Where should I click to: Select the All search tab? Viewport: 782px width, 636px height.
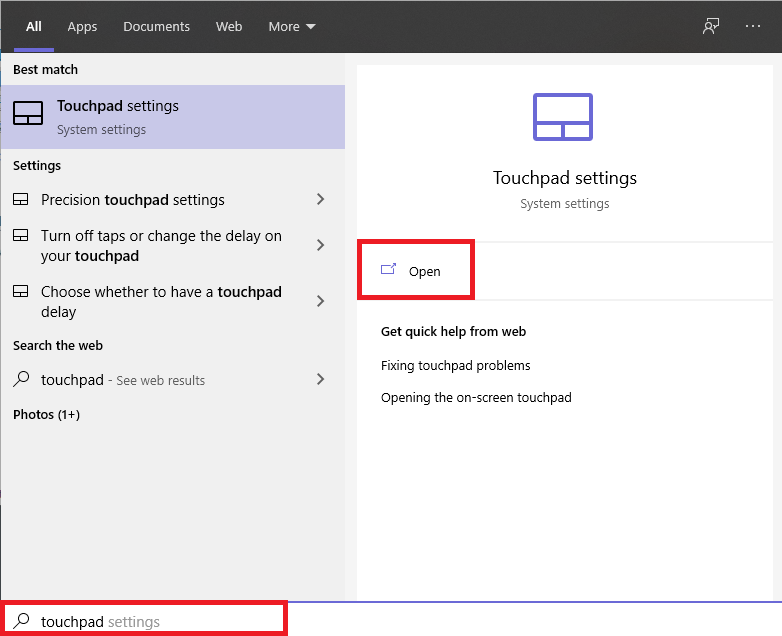click(33, 26)
